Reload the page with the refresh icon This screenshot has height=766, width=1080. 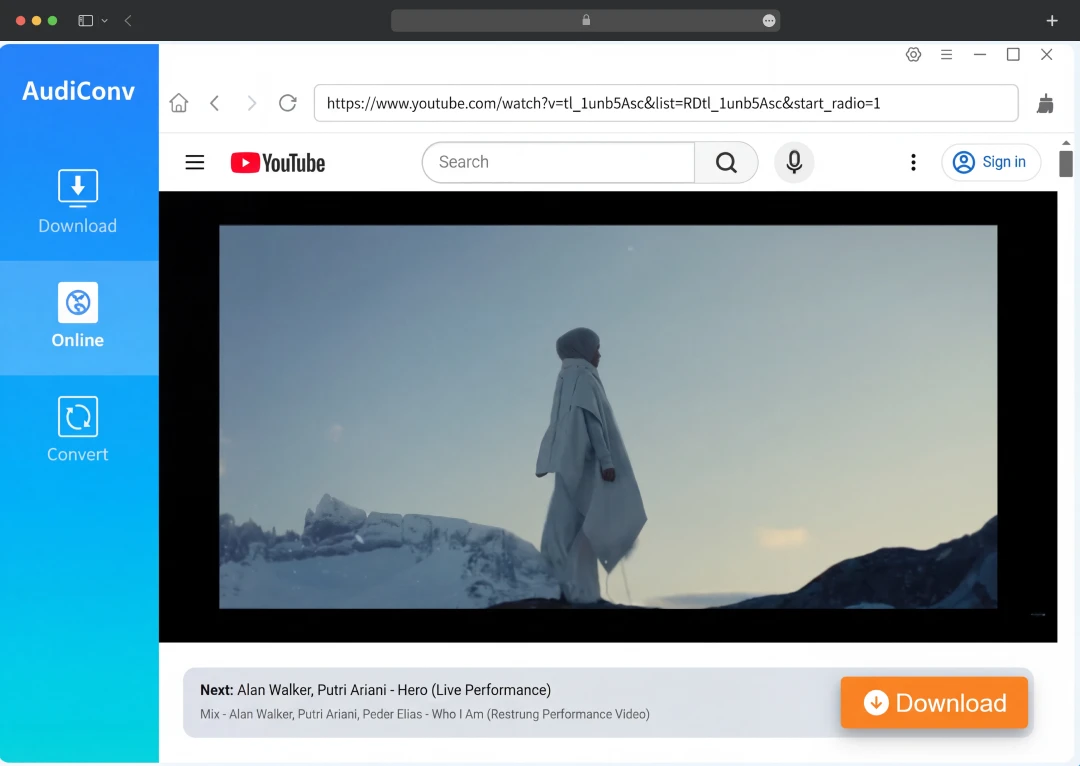click(x=288, y=102)
